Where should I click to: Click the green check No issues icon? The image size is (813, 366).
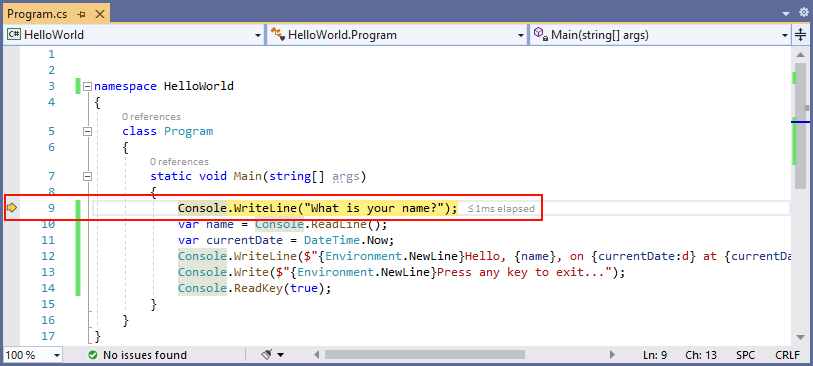click(x=93, y=355)
